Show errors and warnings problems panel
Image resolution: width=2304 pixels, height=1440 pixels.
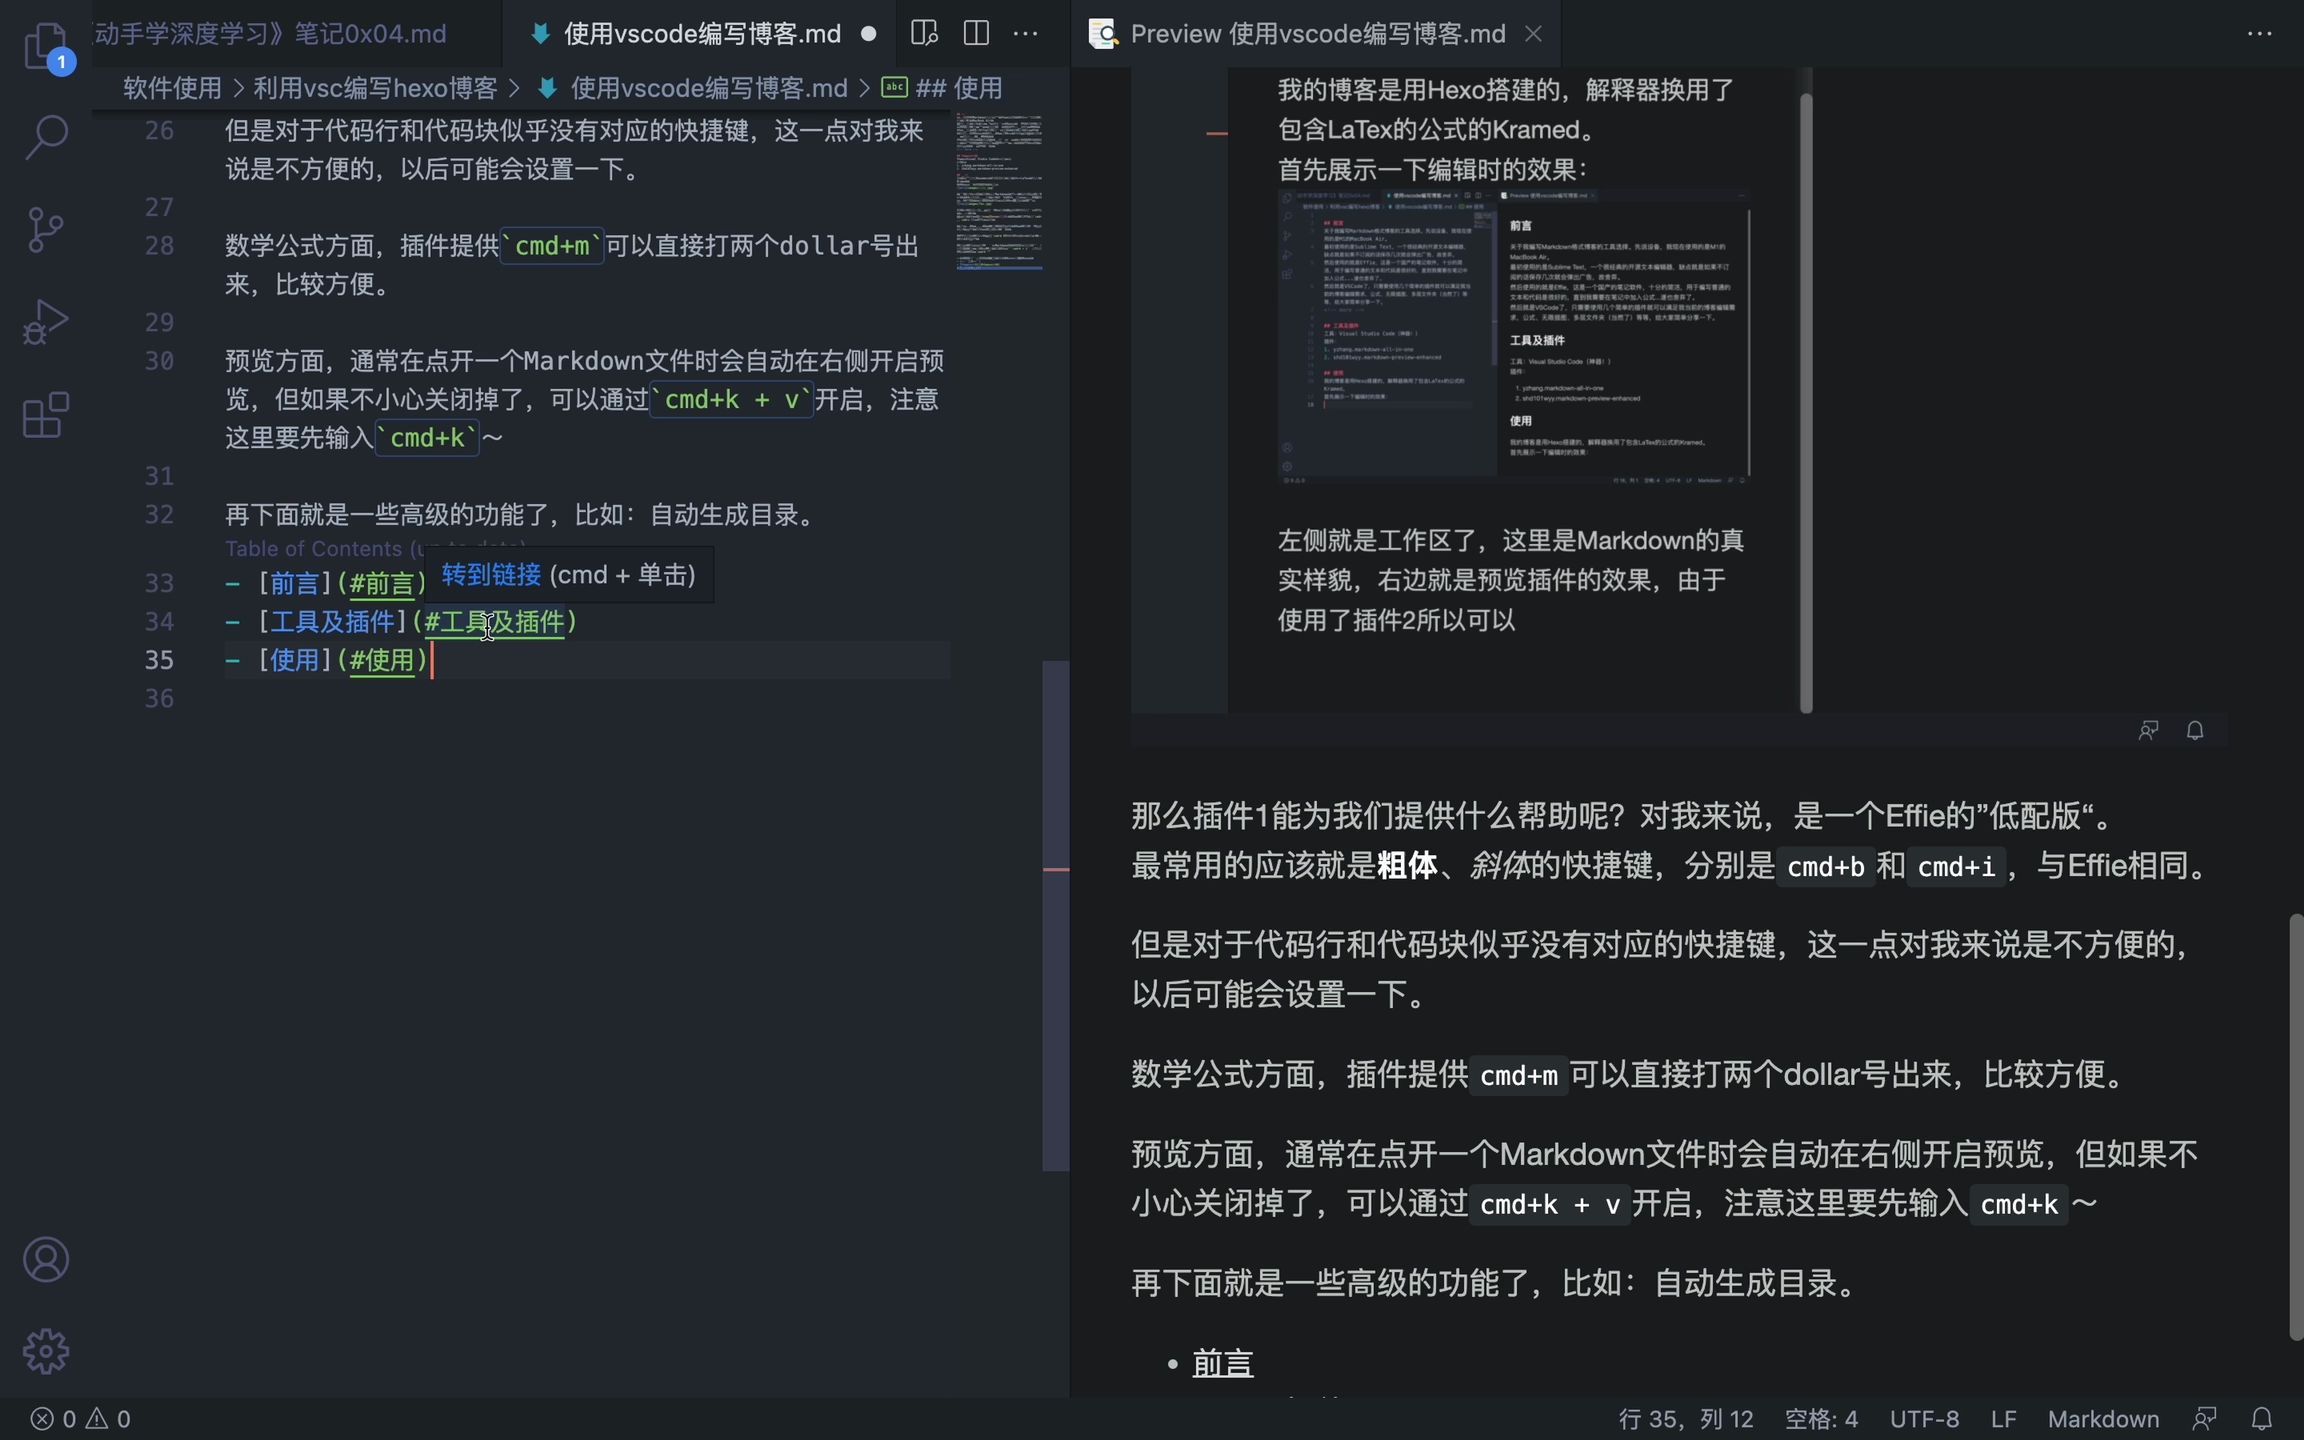tap(80, 1418)
